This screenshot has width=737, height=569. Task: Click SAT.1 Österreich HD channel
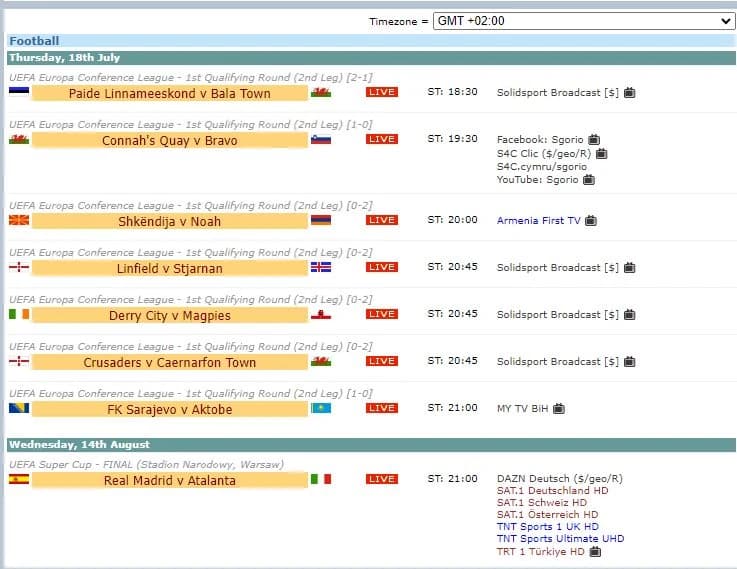click(548, 514)
